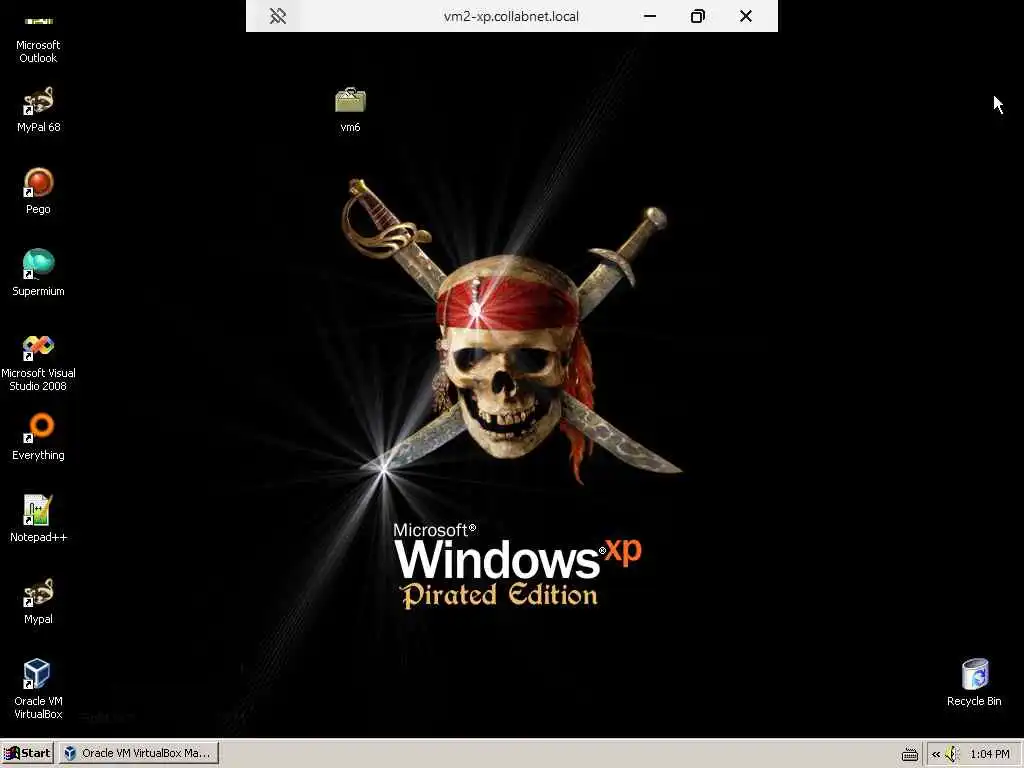Viewport: 1024px width, 768px height.
Task: Select the Recycle Bin icon
Action: pyautogui.click(x=974, y=683)
